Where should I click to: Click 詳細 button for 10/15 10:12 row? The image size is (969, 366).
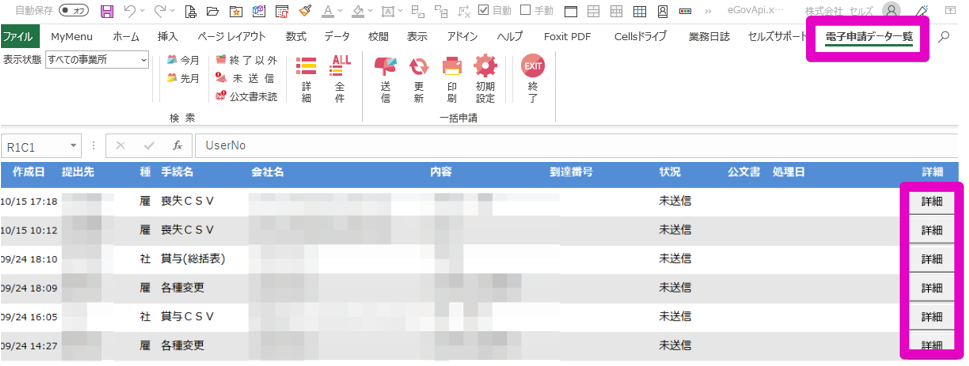pyautogui.click(x=931, y=230)
